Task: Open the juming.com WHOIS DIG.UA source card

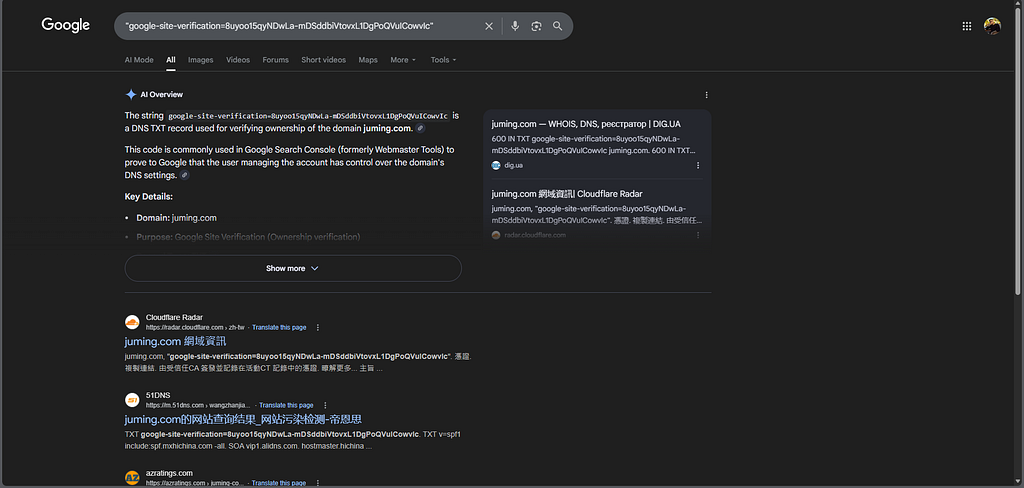Action: [585, 123]
